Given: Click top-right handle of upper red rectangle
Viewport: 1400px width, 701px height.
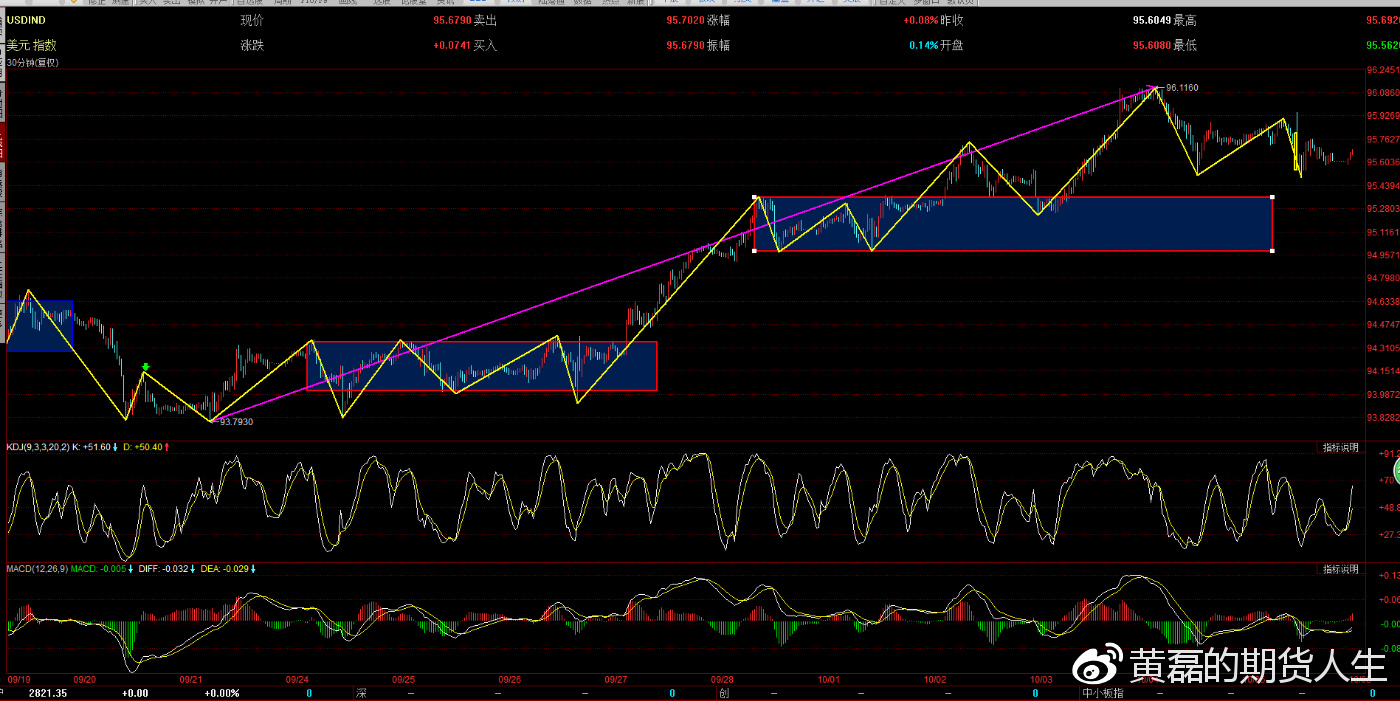Looking at the screenshot, I should (1272, 197).
